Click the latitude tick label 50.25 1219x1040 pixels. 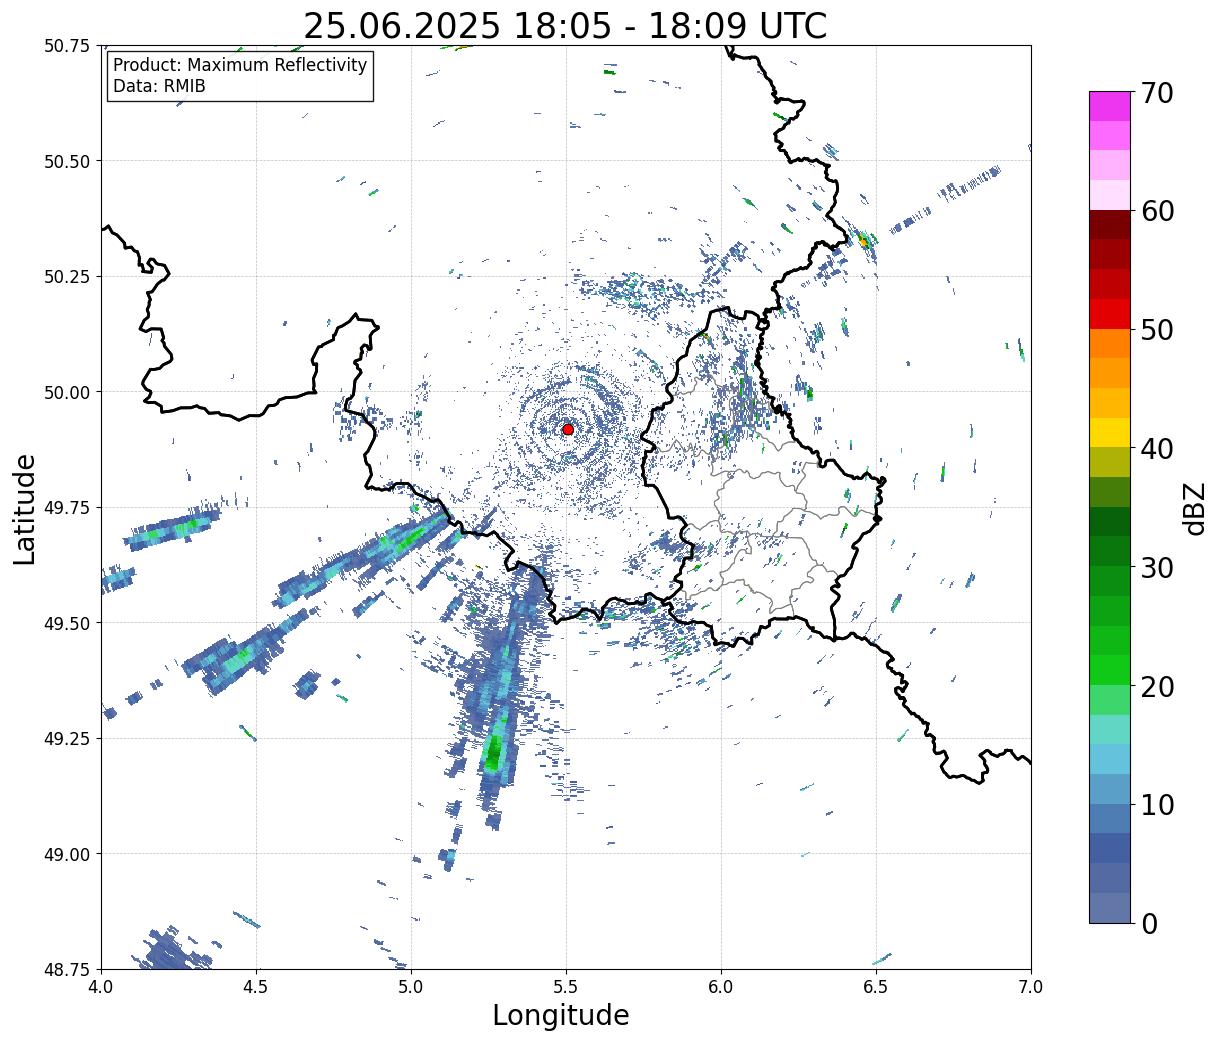pos(67,276)
